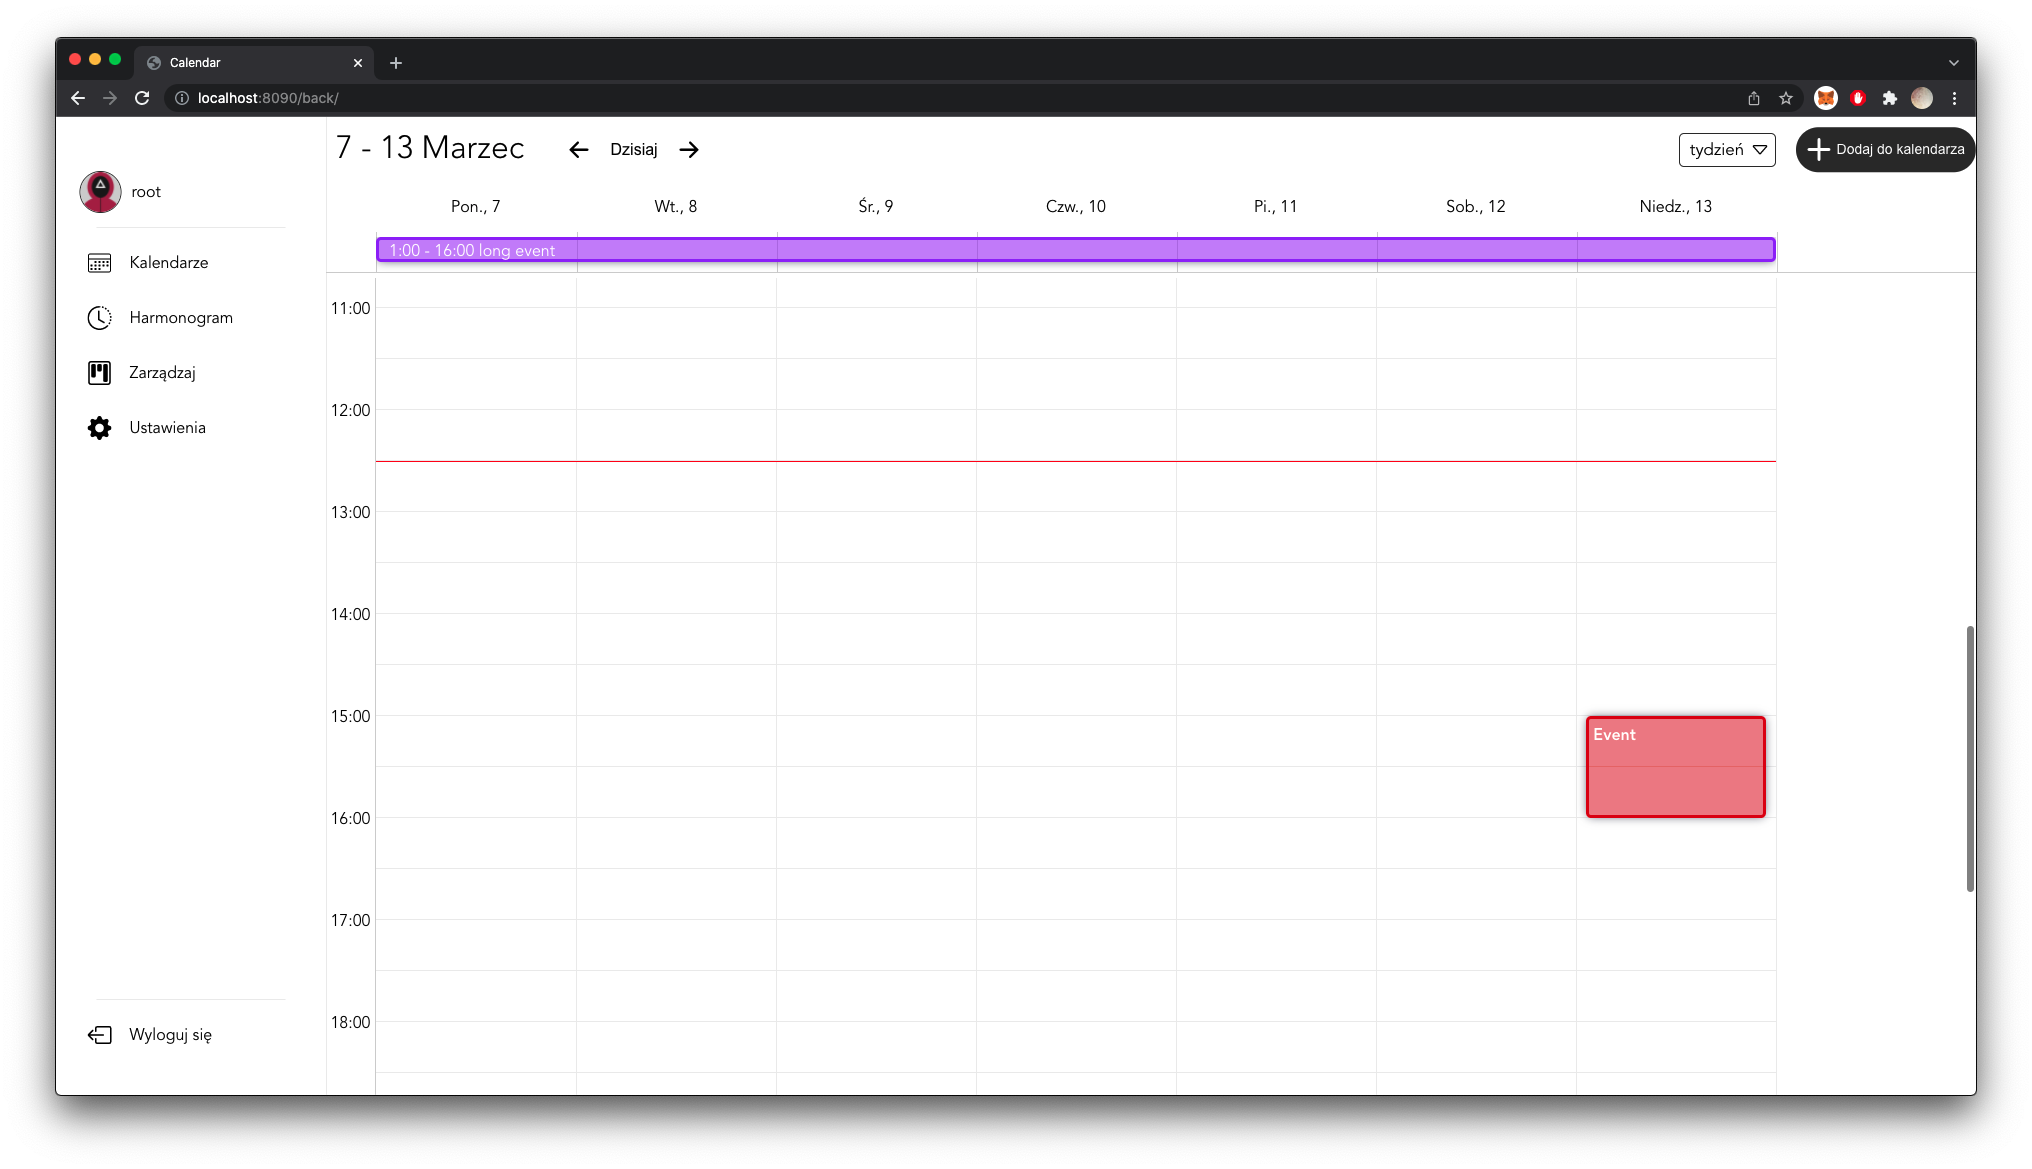
Task: Open Harmonogram menu item
Action: [x=181, y=318]
